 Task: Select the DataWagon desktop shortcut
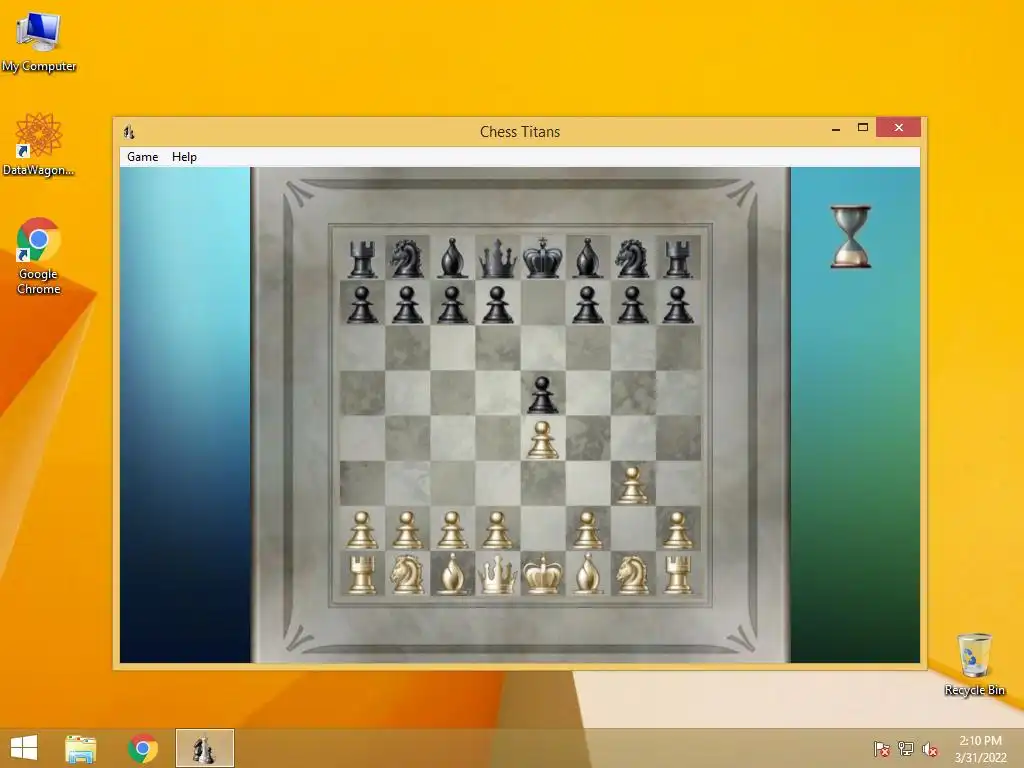pyautogui.click(x=39, y=144)
